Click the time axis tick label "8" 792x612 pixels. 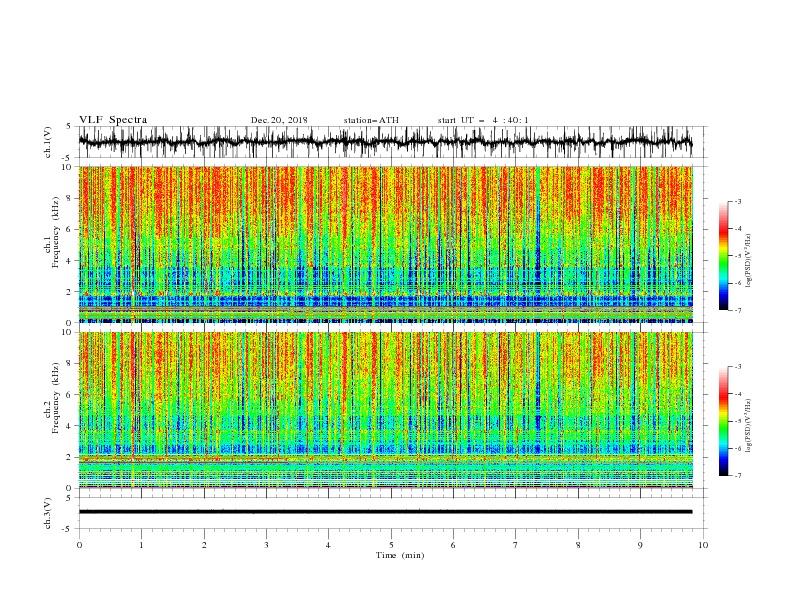[578, 545]
